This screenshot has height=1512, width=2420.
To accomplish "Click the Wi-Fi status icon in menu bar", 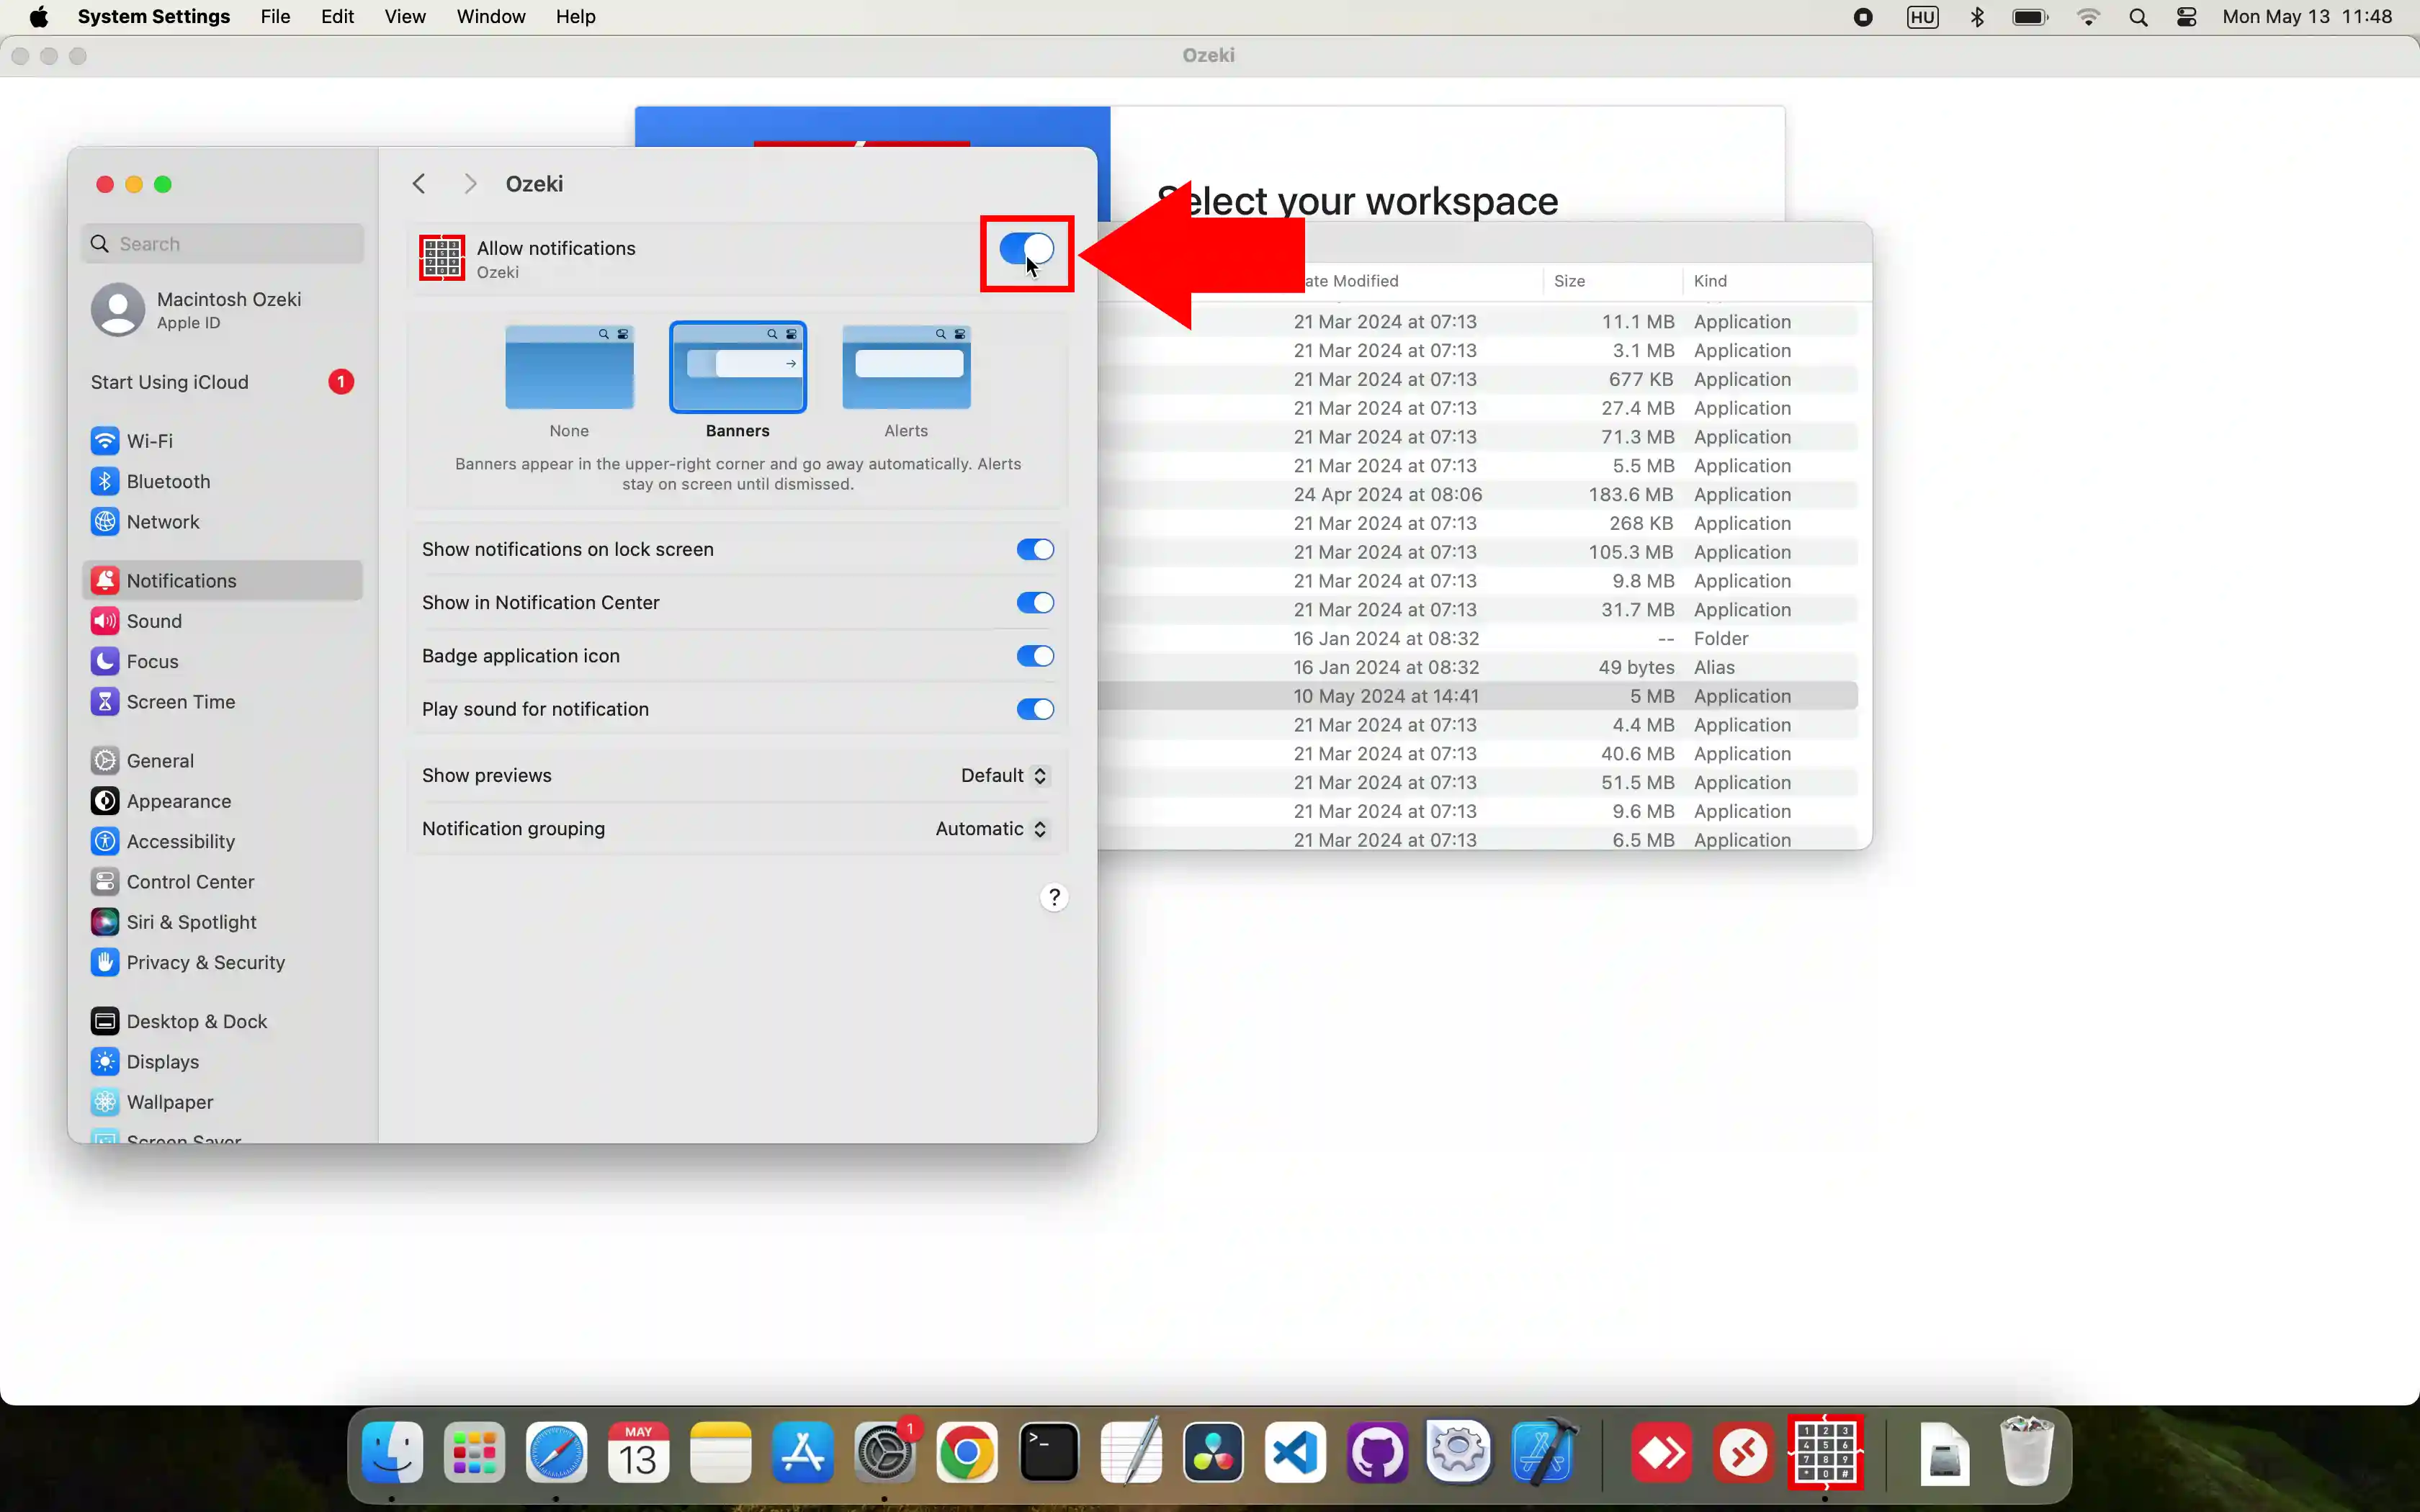I will [x=2089, y=17].
